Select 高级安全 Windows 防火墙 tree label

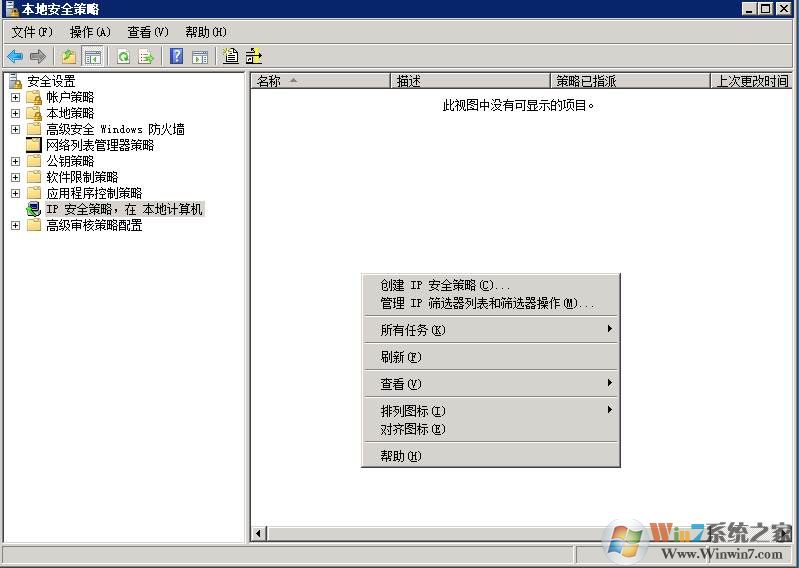(115, 129)
